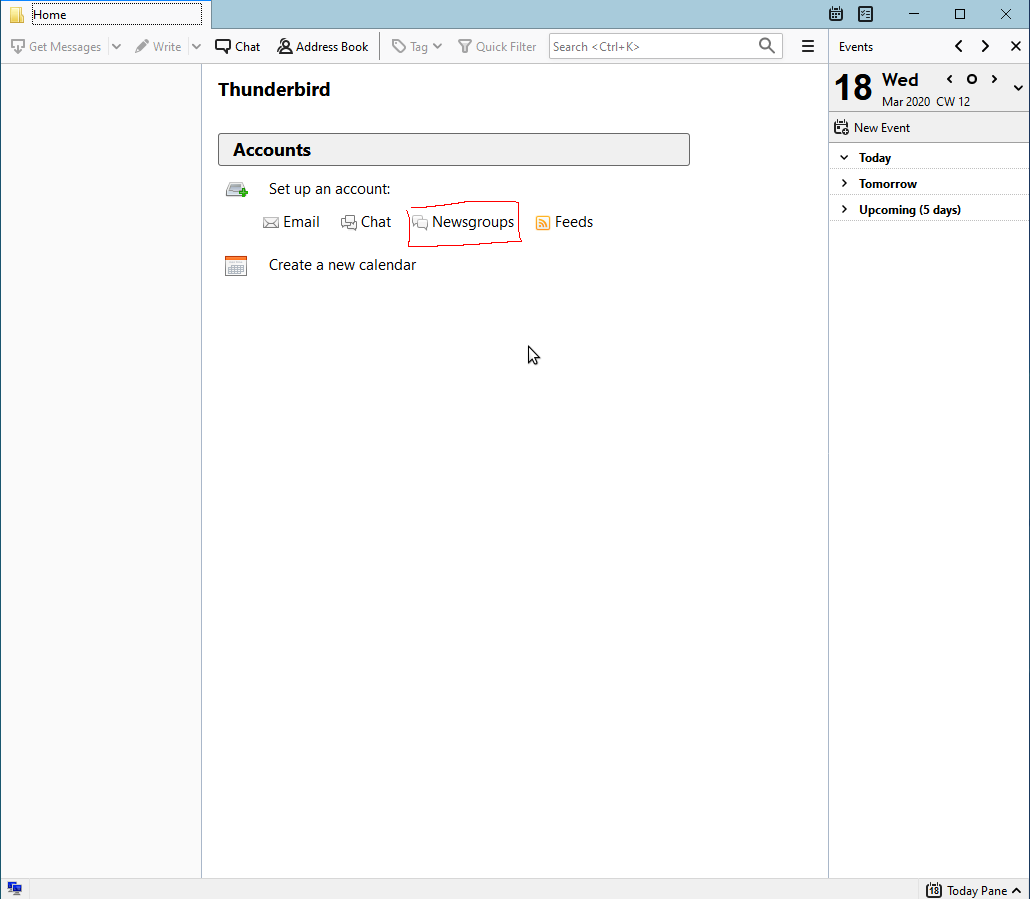The height and width of the screenshot is (899, 1030).
Task: Click Create a new calendar
Action: point(342,265)
